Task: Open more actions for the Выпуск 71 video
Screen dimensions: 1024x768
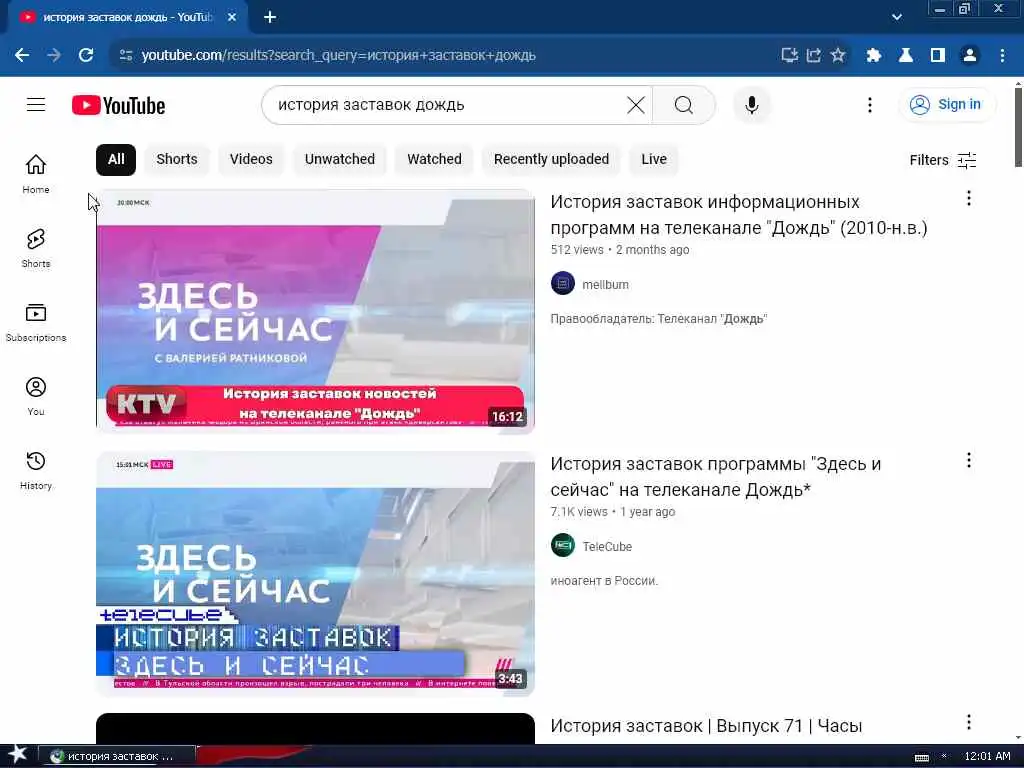Action: [x=968, y=722]
